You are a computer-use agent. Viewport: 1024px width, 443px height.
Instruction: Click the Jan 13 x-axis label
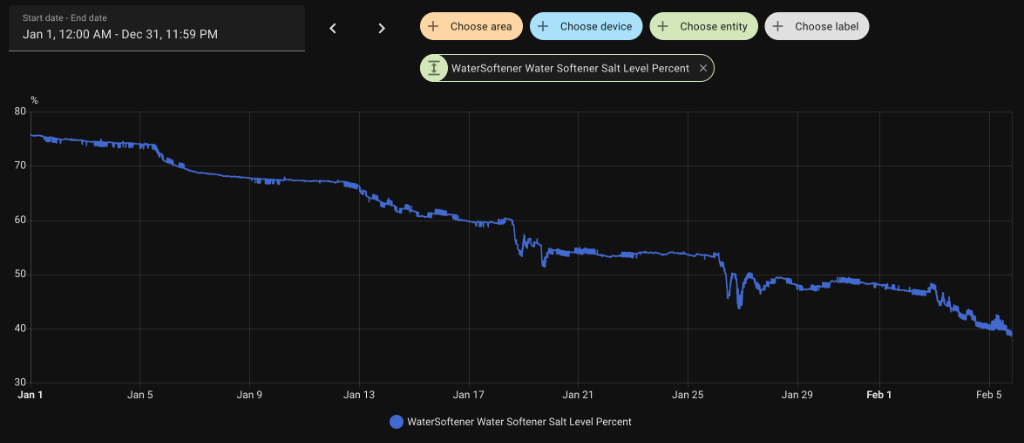point(360,394)
